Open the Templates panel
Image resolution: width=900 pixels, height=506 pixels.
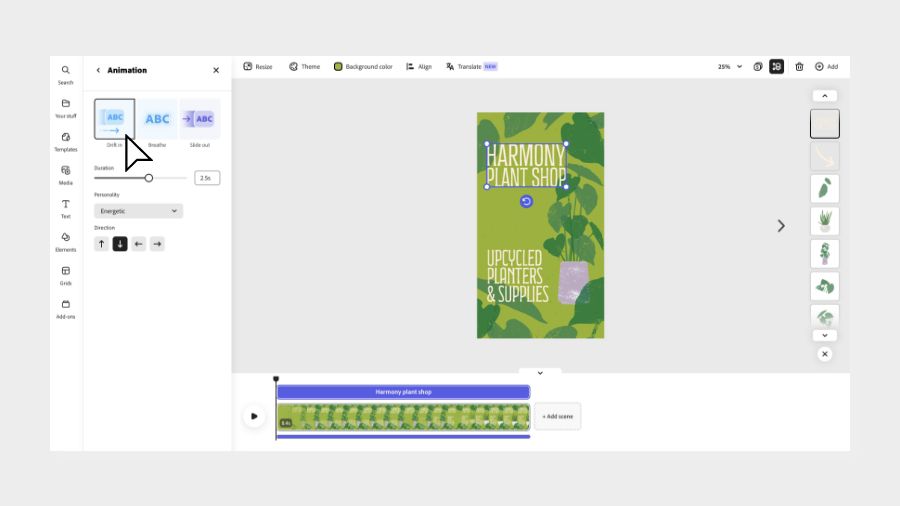pyautogui.click(x=65, y=142)
